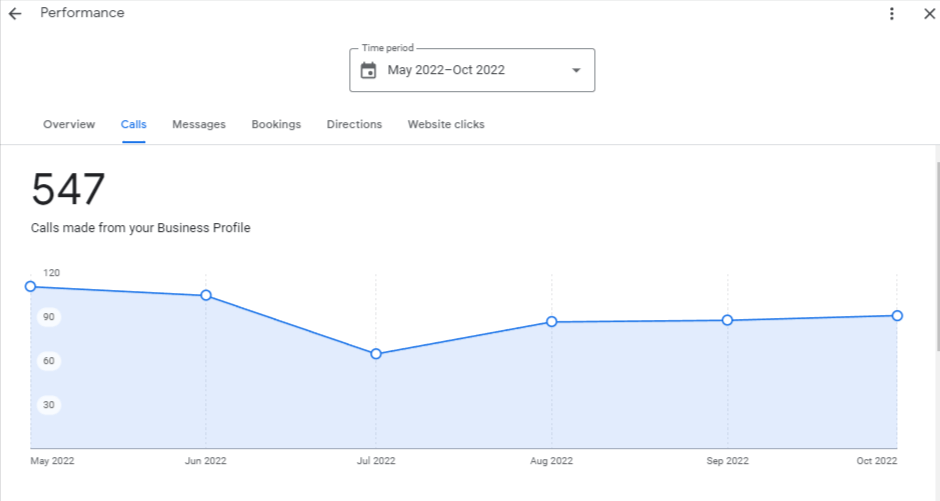Open the three-dot more options menu
940x501 pixels.
(x=891, y=13)
